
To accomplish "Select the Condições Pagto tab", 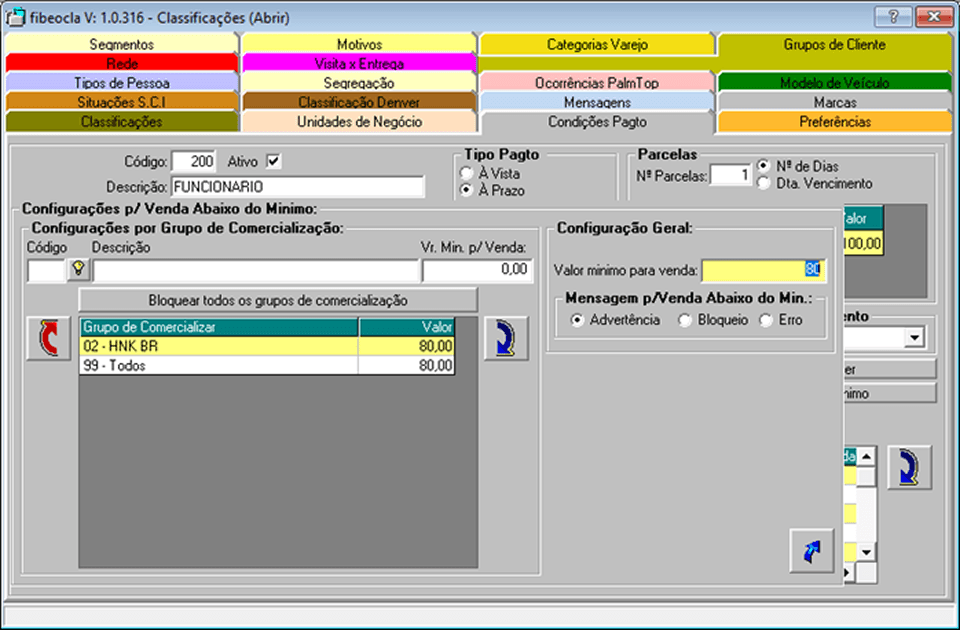I will pos(597,122).
